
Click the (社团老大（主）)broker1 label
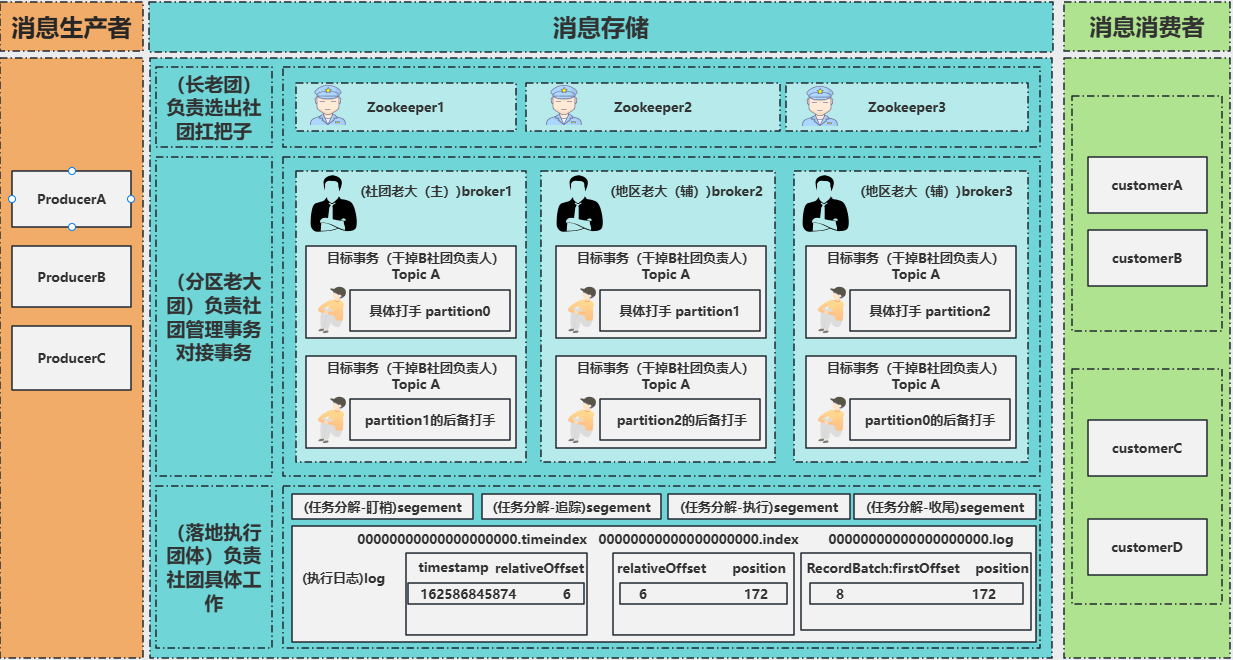pos(437,191)
